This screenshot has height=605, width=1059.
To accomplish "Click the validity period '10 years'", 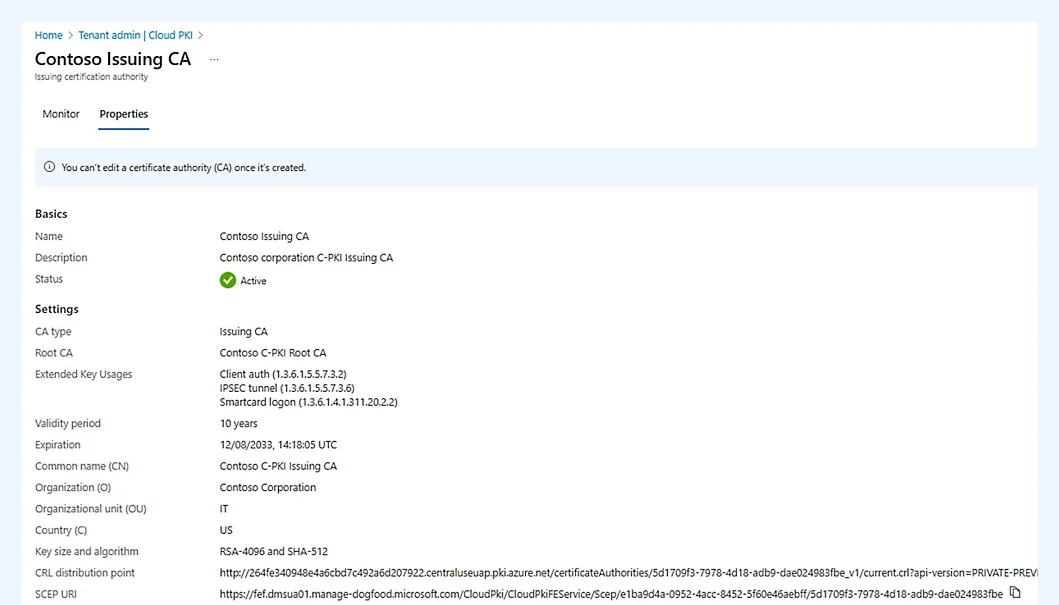I will (x=238, y=423).
